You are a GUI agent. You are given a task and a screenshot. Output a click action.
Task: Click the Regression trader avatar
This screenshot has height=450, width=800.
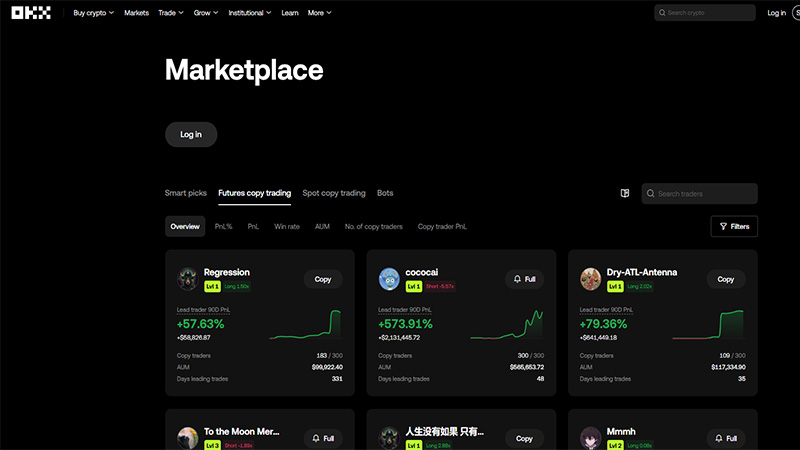188,279
